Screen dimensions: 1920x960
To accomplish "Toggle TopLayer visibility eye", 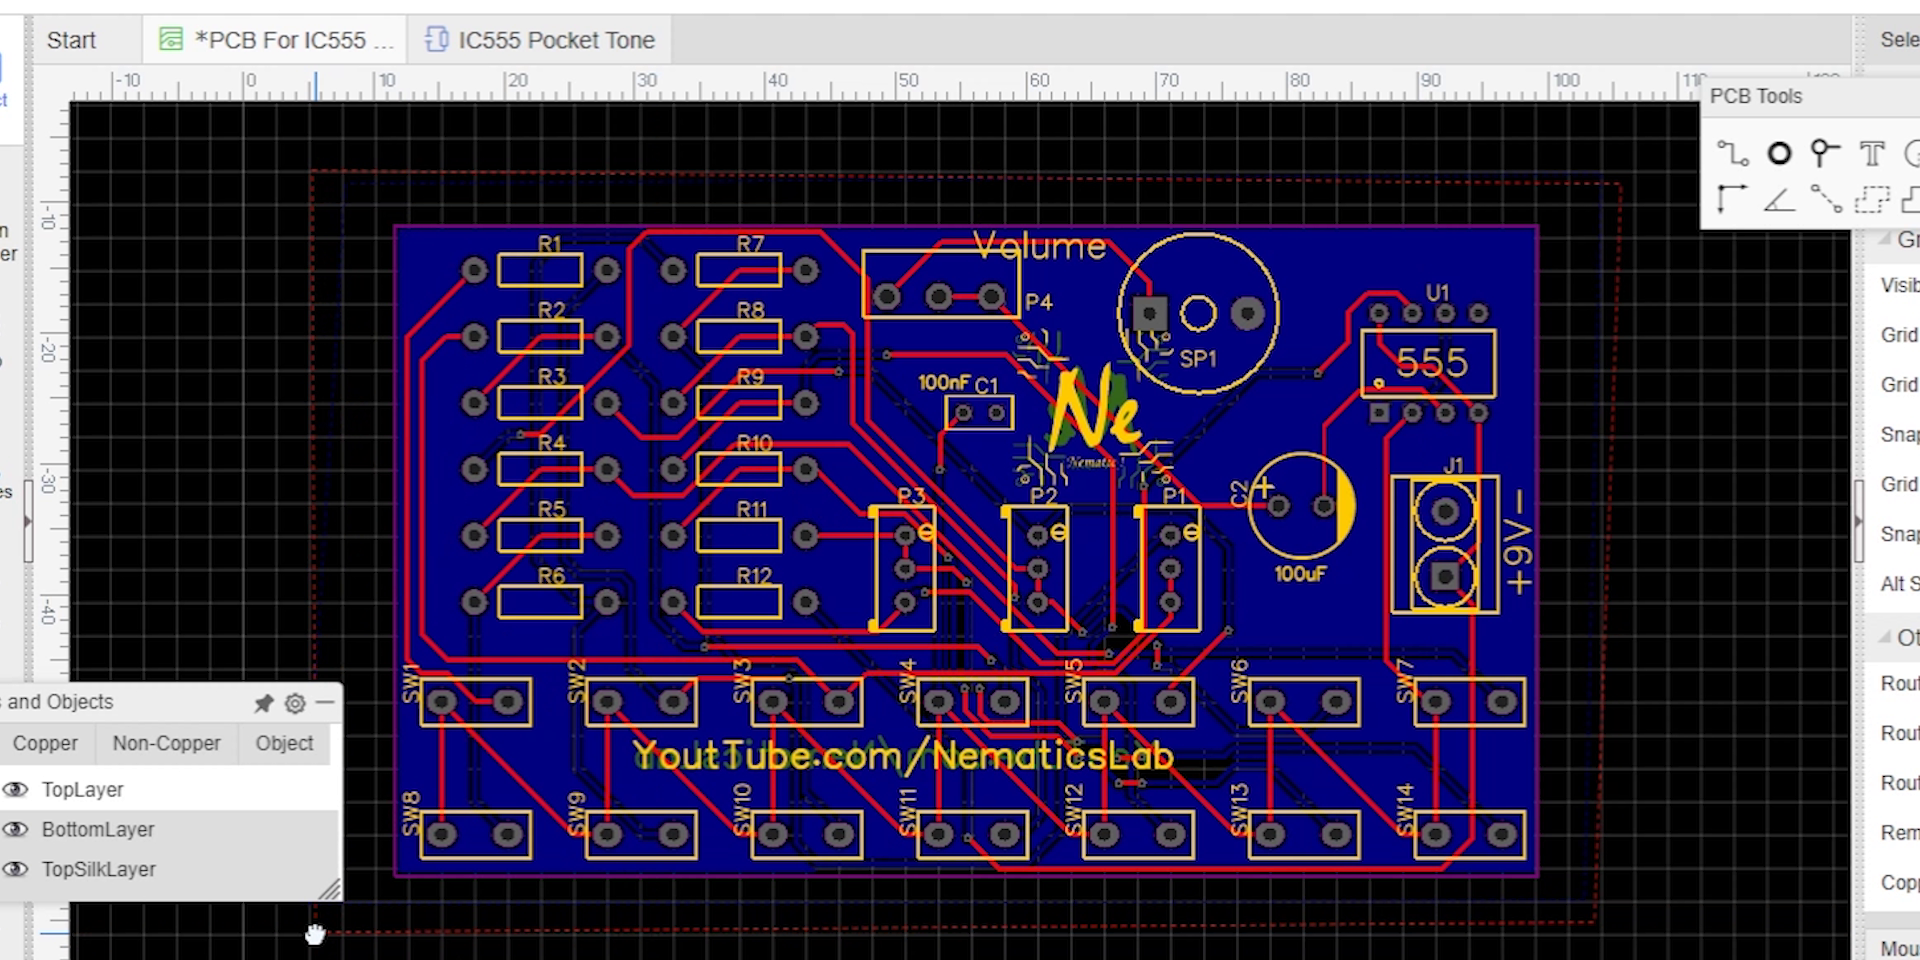I will click(x=16, y=790).
